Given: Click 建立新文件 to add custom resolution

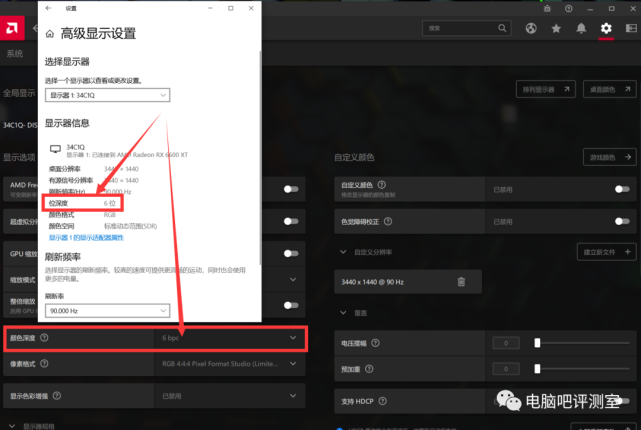Looking at the screenshot, I should pyautogui.click(x=607, y=252).
